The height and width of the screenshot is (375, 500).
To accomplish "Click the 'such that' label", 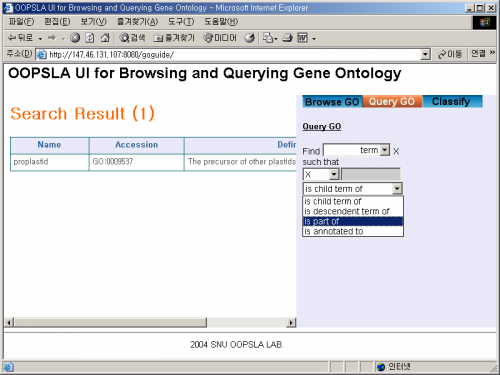I will point(320,162).
